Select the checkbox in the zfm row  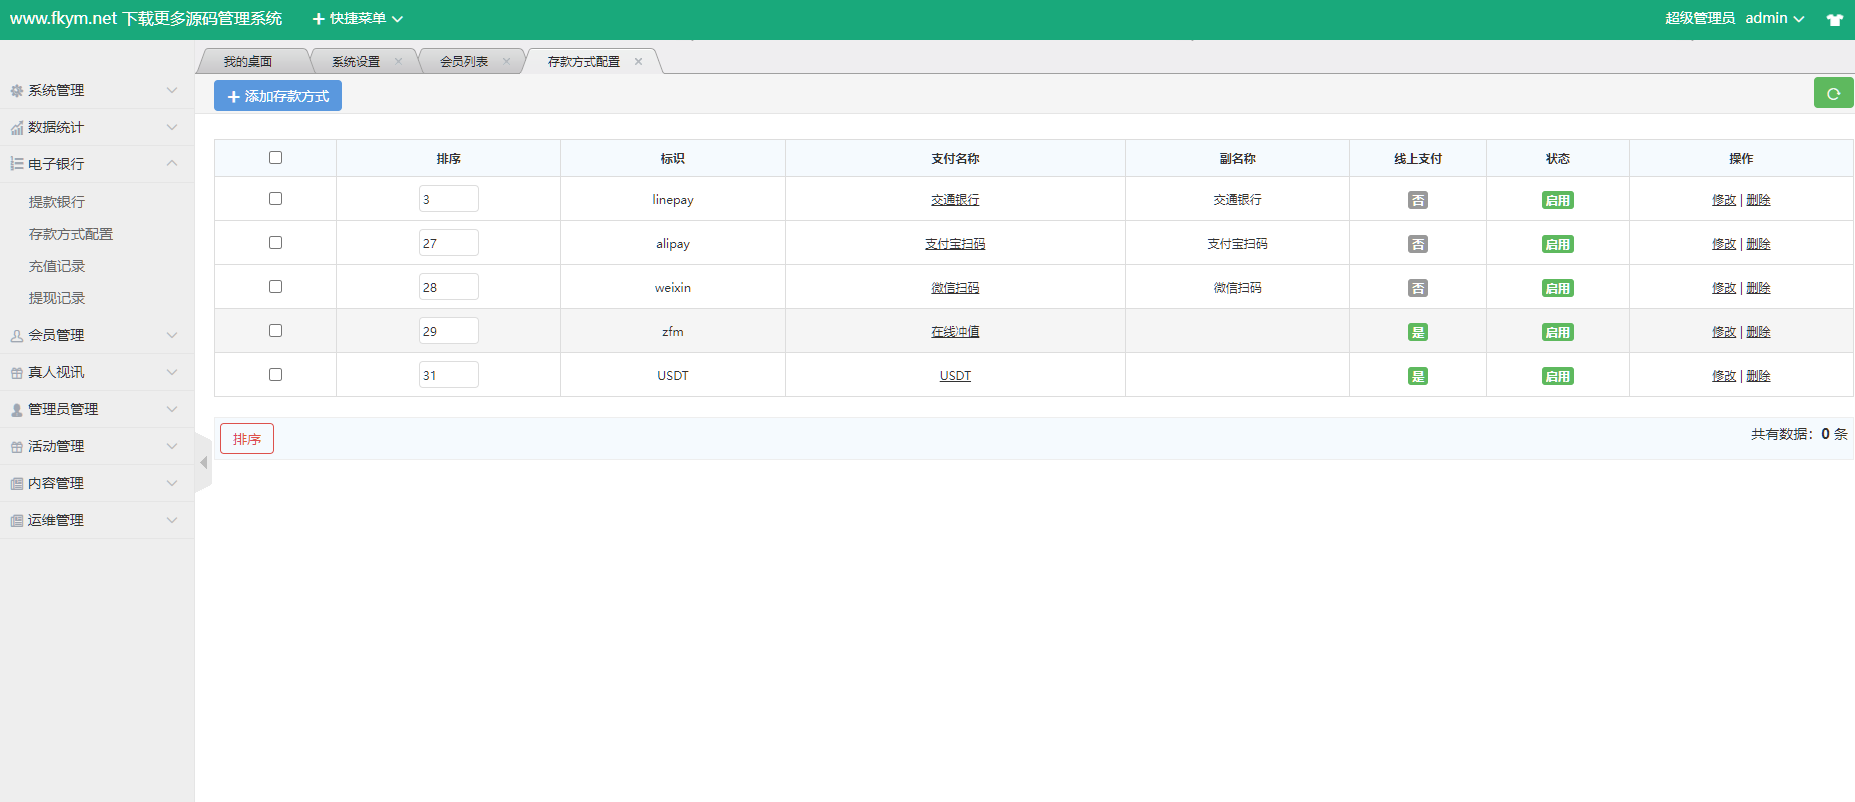click(x=275, y=331)
